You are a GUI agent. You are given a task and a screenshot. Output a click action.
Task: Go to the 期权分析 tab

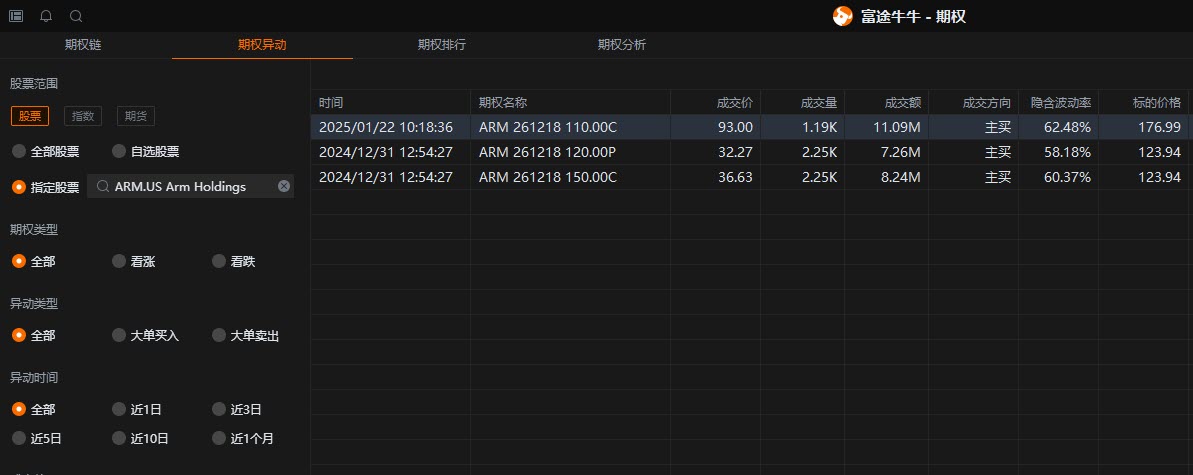point(622,45)
